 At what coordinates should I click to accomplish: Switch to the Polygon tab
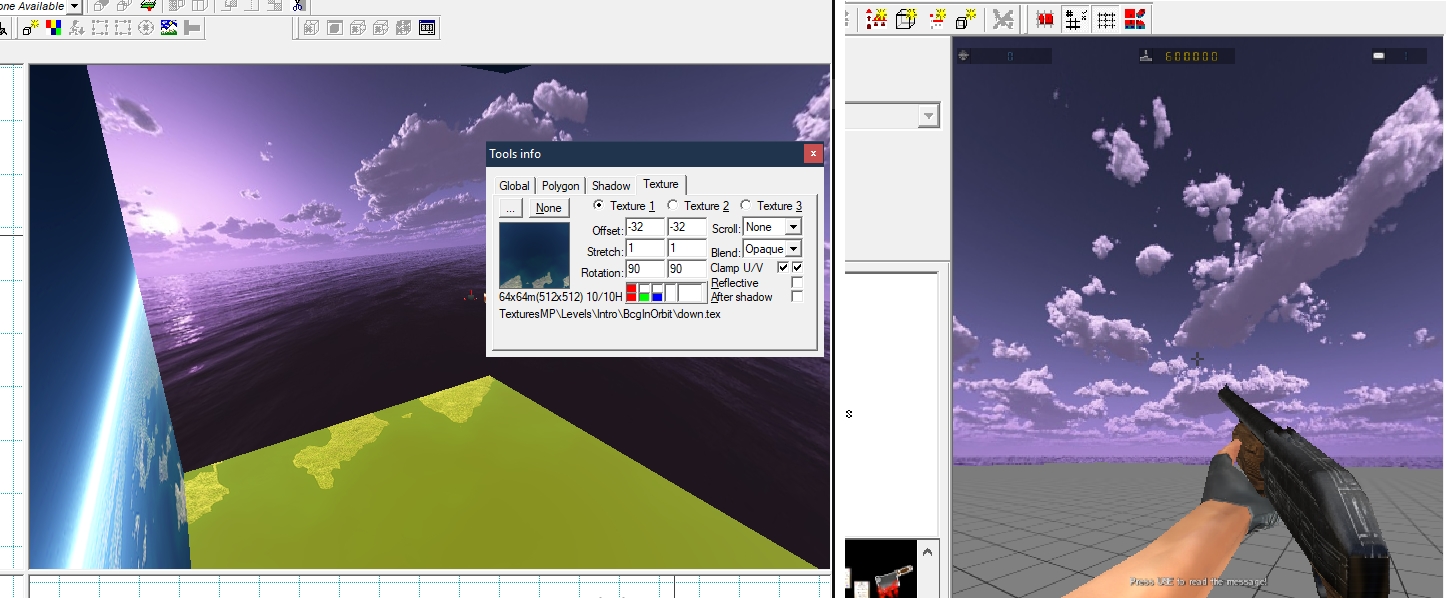pos(561,186)
